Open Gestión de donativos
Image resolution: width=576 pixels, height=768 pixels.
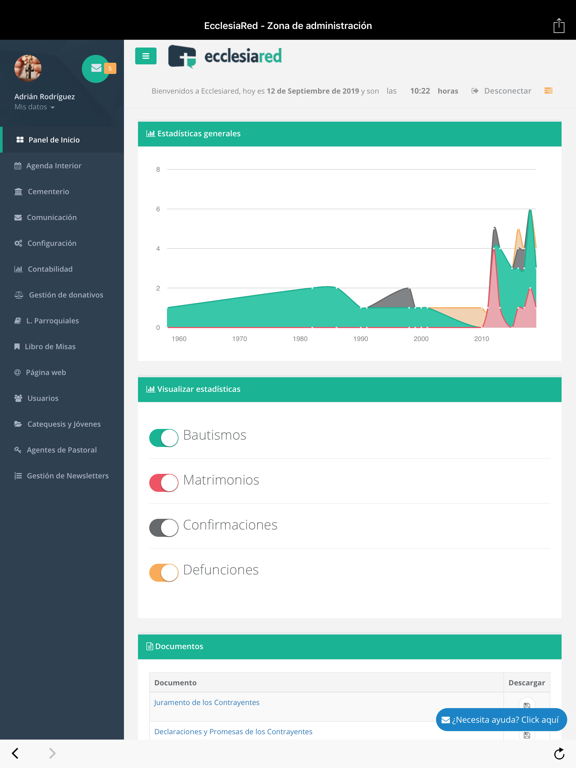tap(62, 295)
